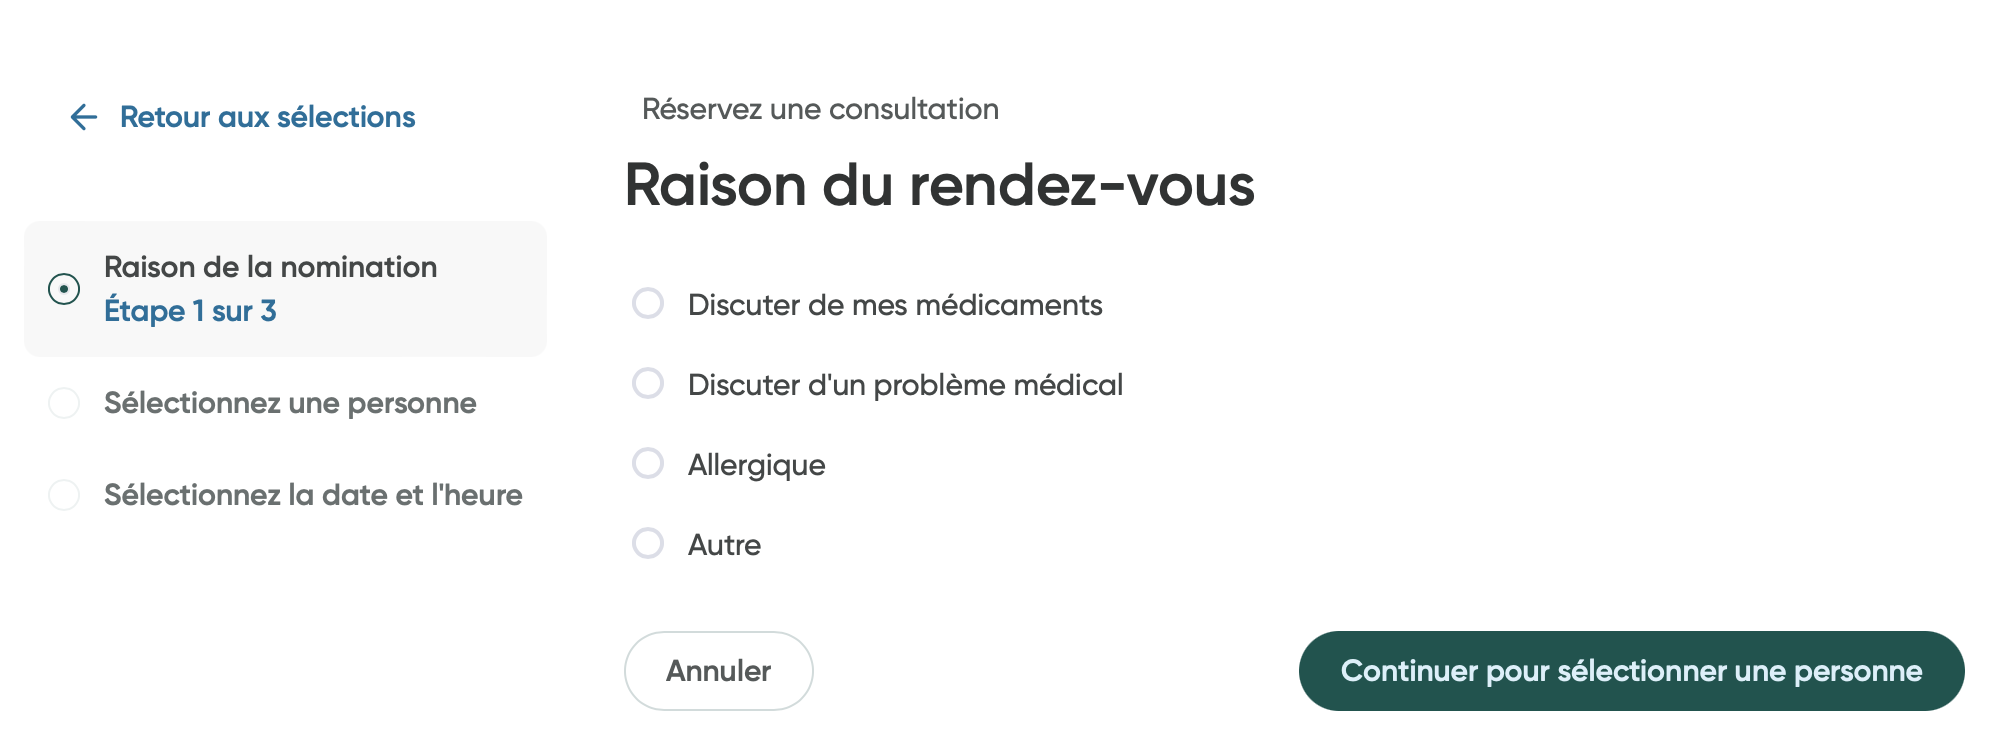
Task: Click the Discuter de mes médicaments text label
Action: pyautogui.click(x=894, y=304)
